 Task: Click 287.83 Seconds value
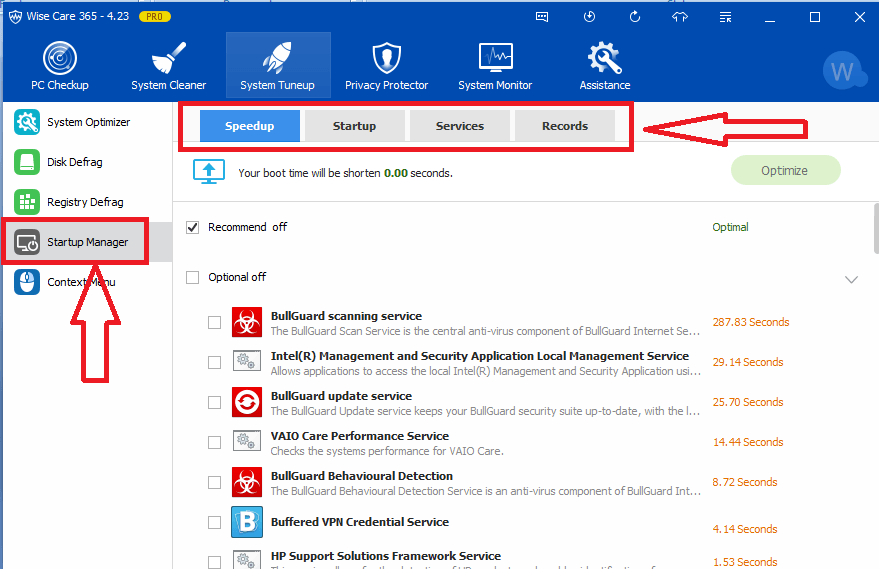coord(751,322)
